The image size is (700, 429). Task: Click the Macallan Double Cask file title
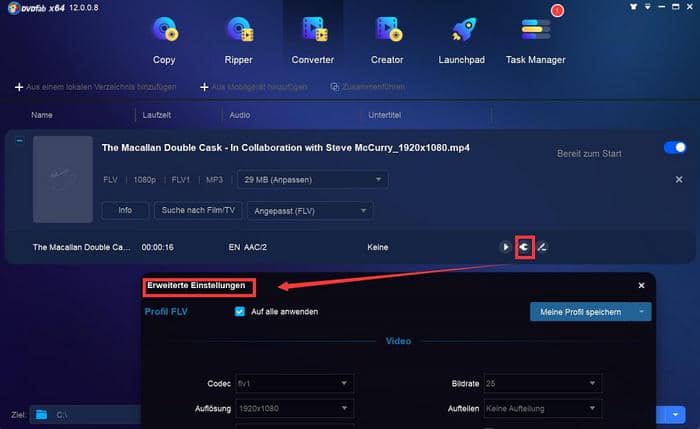pos(286,148)
